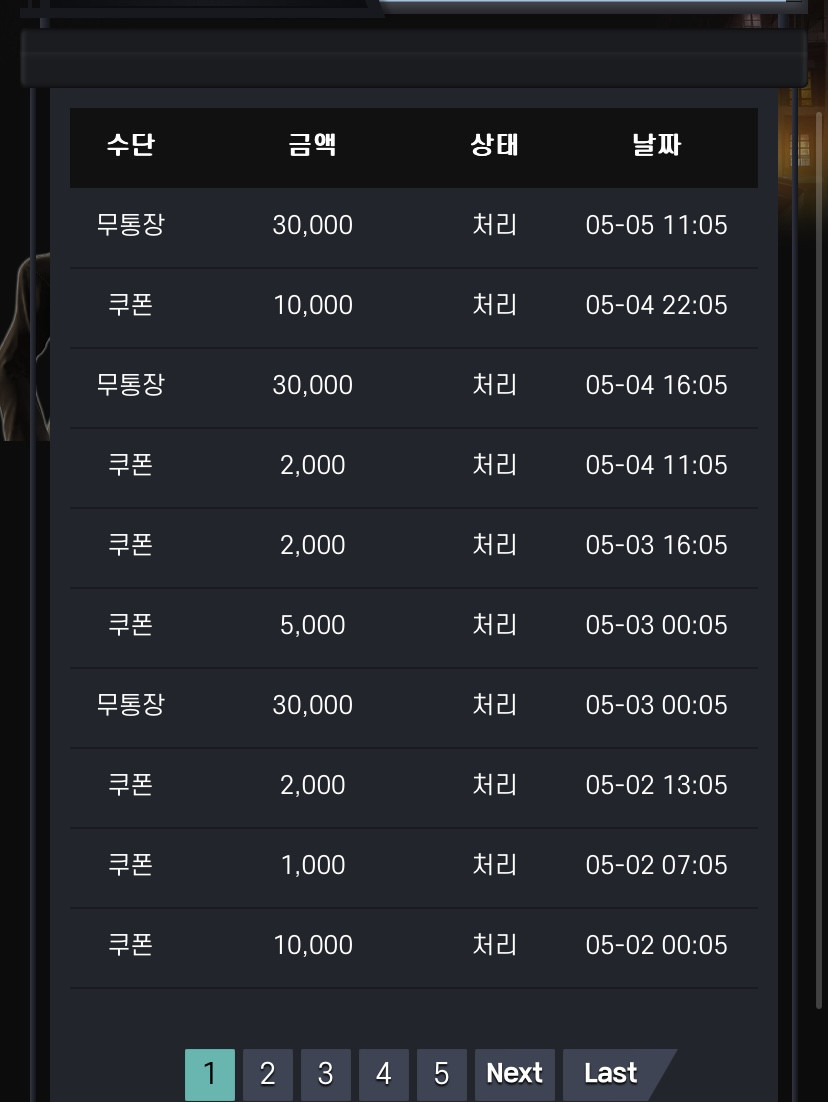Click the 수단 column header
The width and height of the screenshot is (828, 1102).
pos(131,145)
